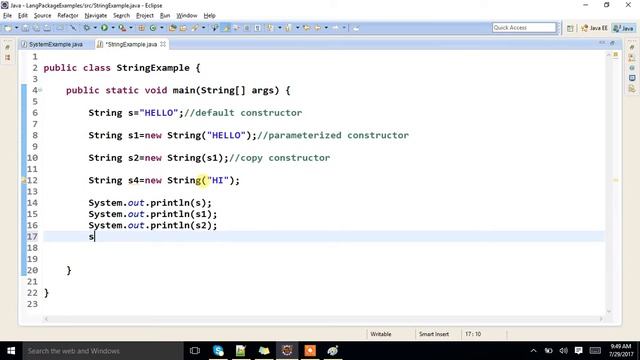Click the Save All toolbar icon
The height and width of the screenshot is (360, 640).
[x=36, y=28]
